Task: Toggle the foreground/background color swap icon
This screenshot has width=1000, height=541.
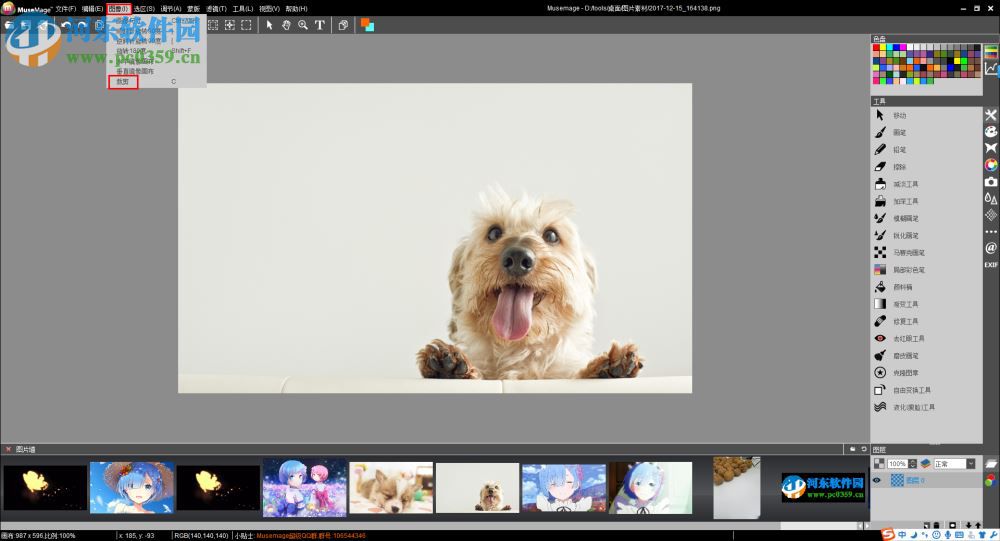Action: coord(367,25)
